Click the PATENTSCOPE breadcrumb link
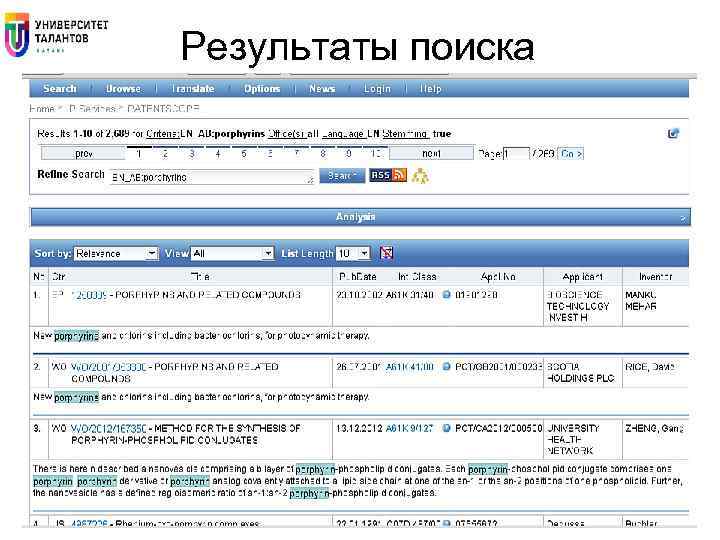The width and height of the screenshot is (720, 540). pyautogui.click(x=163, y=109)
